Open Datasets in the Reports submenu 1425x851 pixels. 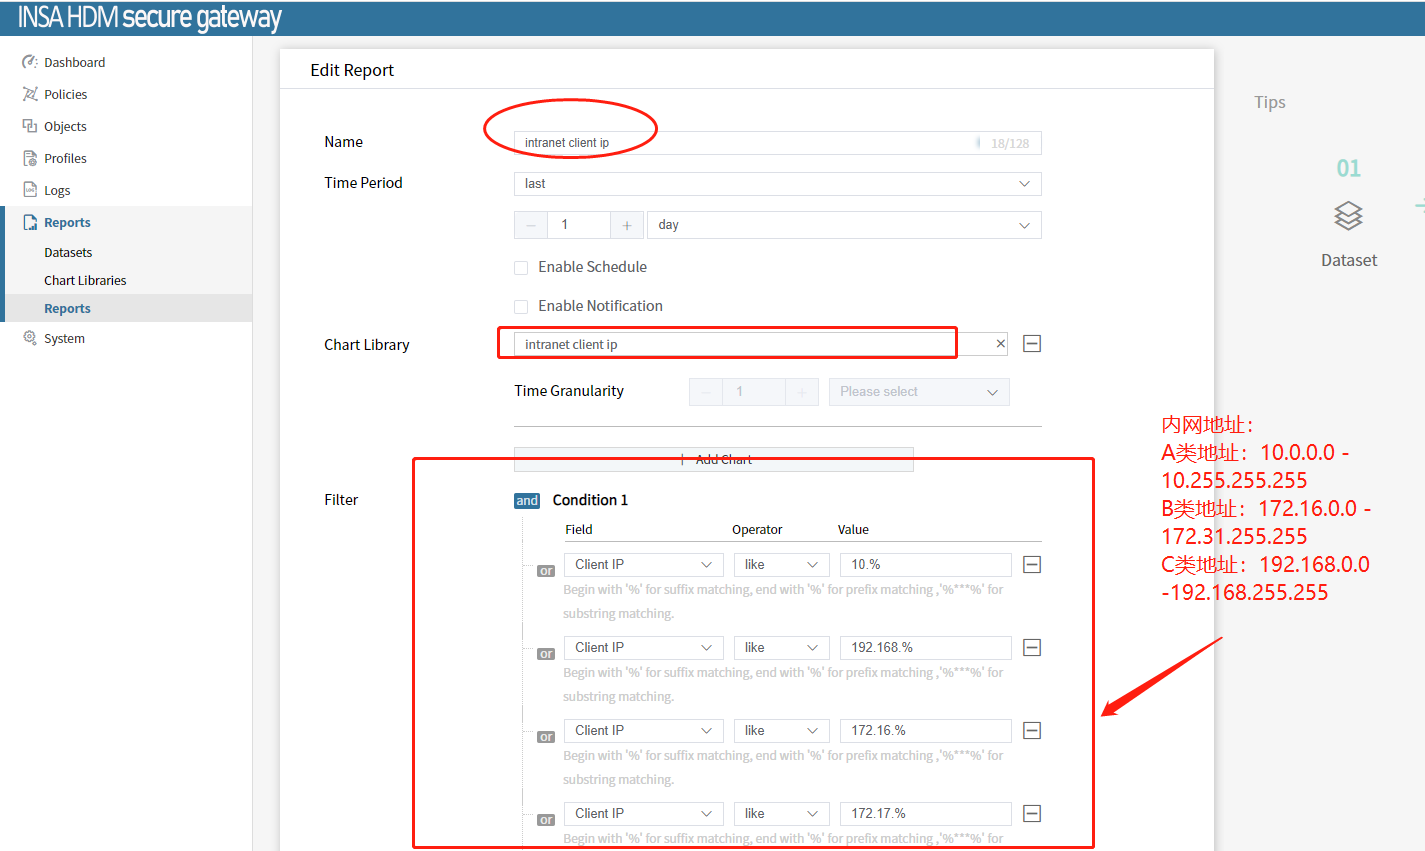tap(68, 253)
